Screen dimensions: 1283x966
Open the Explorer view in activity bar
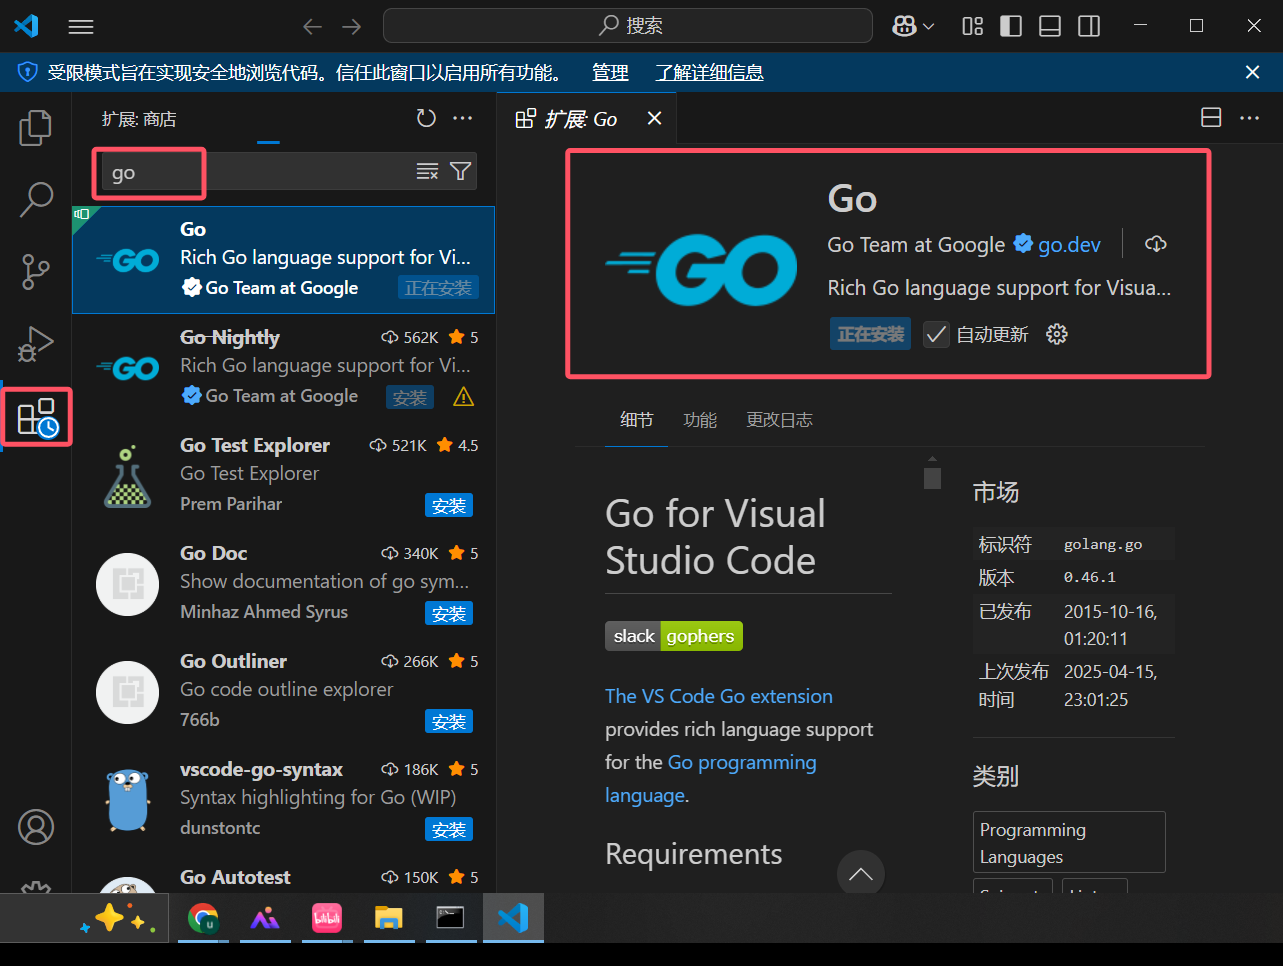click(36, 128)
